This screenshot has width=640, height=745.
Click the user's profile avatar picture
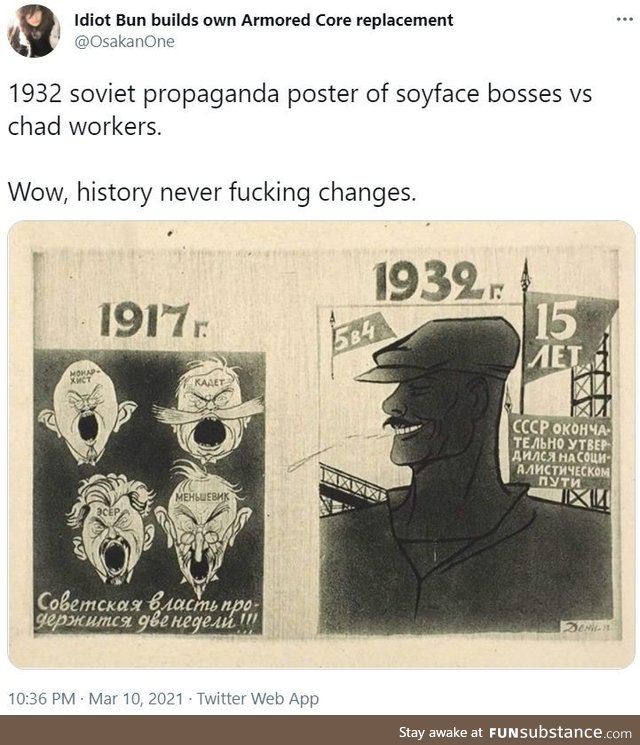tap(34, 31)
